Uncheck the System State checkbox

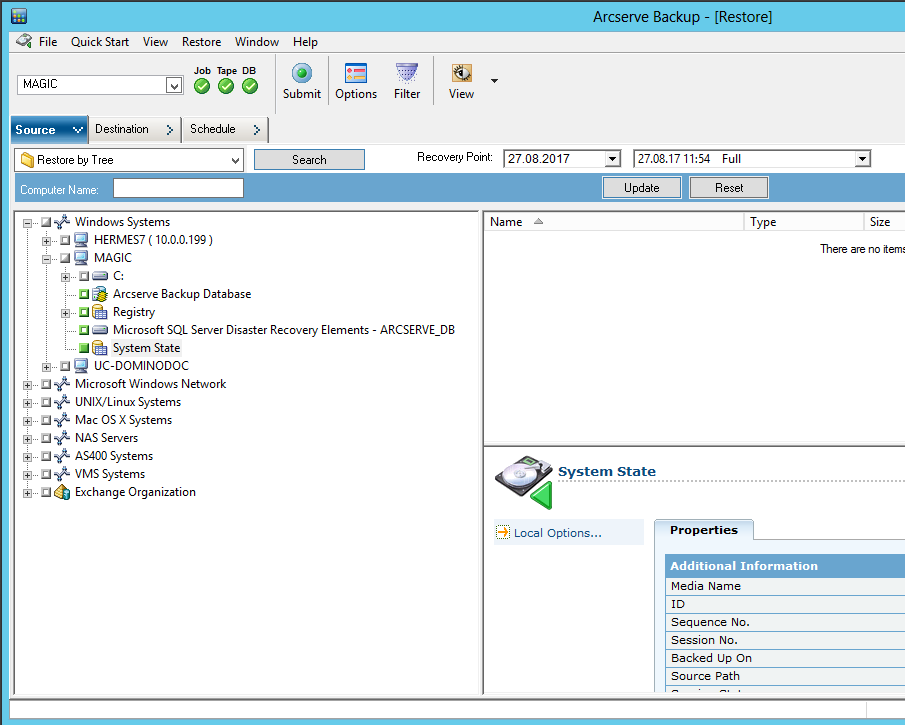click(x=84, y=348)
